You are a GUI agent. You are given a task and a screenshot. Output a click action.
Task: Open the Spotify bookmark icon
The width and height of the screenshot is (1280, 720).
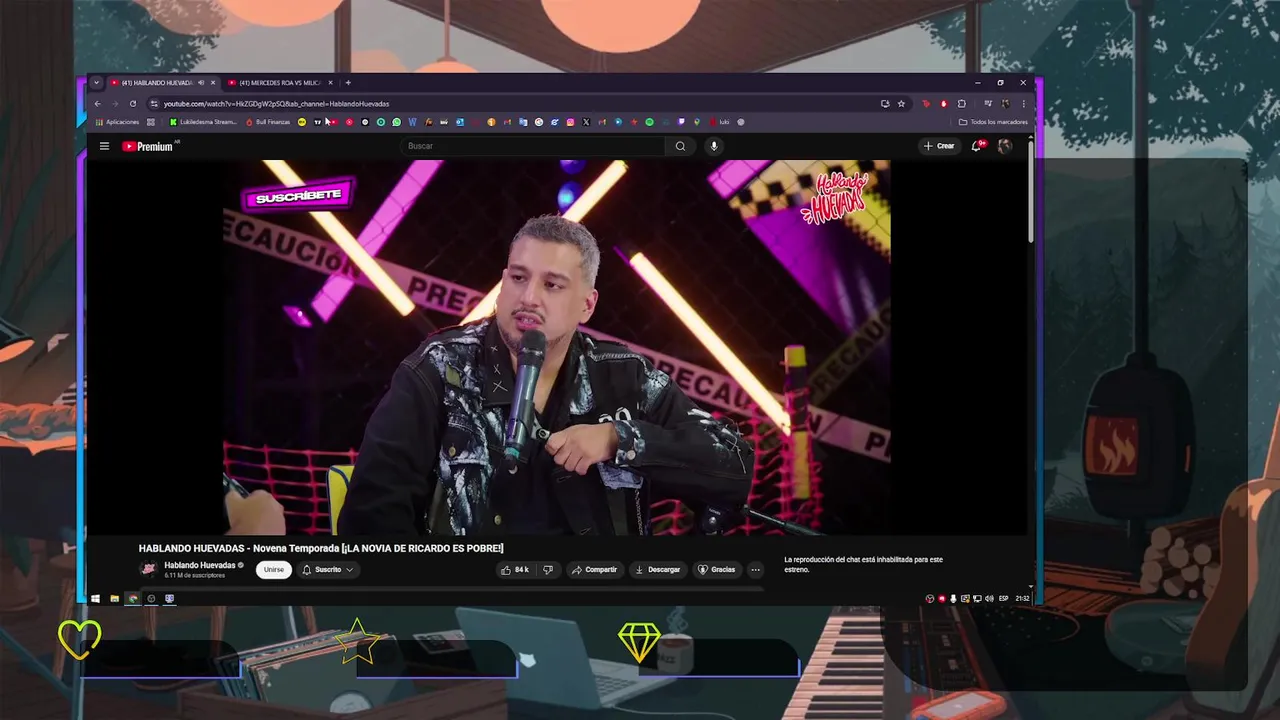click(649, 122)
